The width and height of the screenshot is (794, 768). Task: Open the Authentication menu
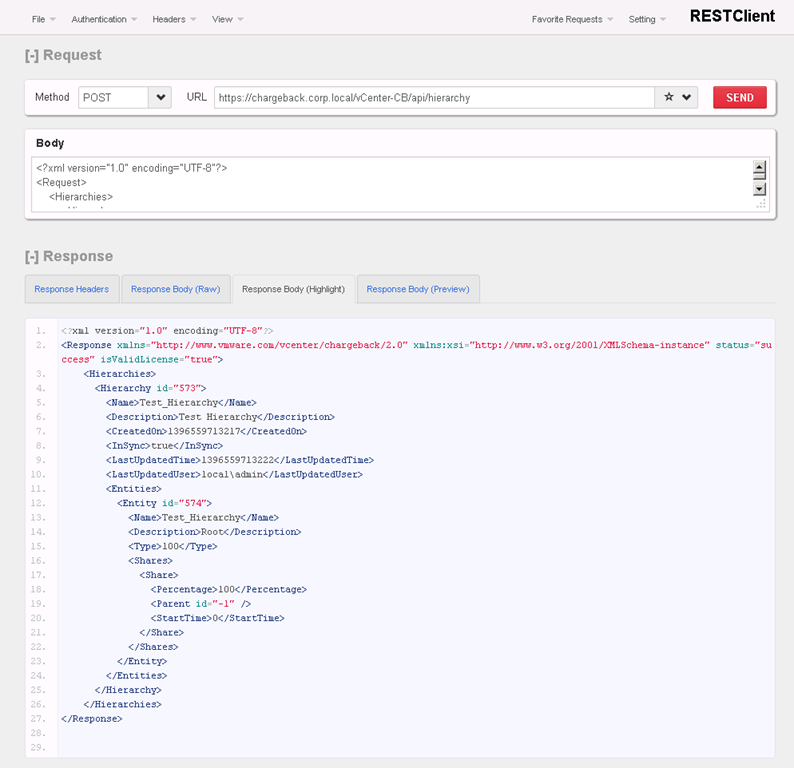click(x=104, y=19)
